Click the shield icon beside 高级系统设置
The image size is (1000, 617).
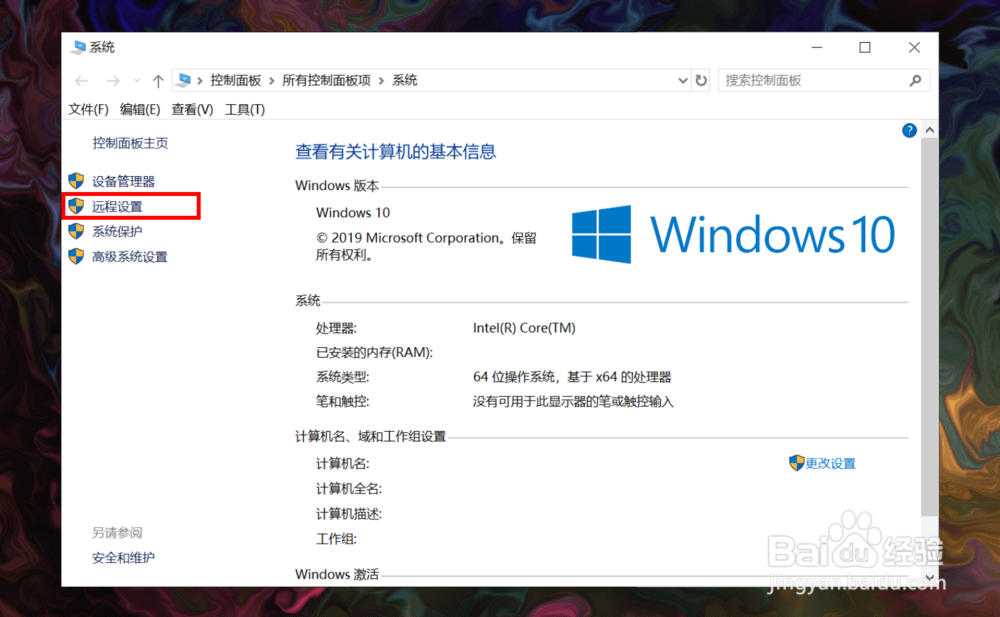pyautogui.click(x=77, y=256)
